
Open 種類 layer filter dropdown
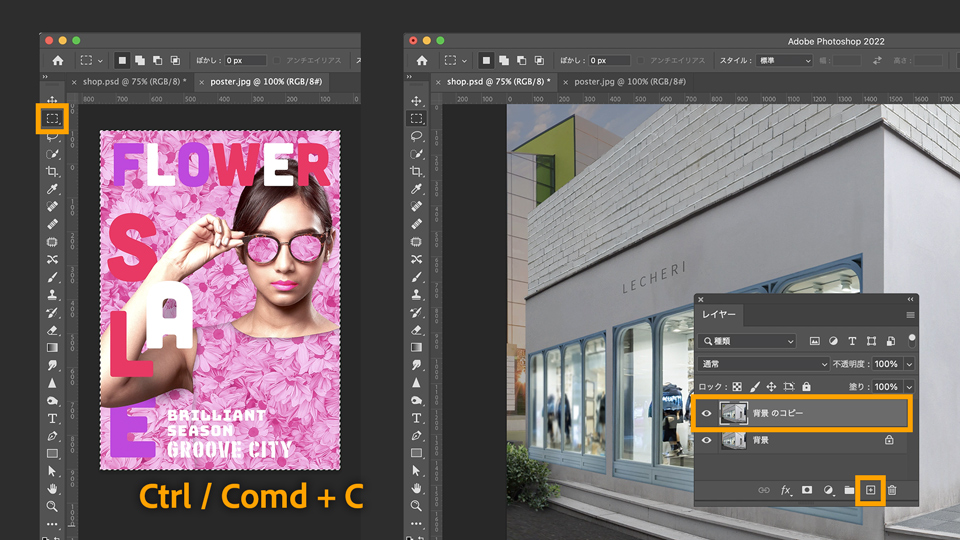(748, 341)
